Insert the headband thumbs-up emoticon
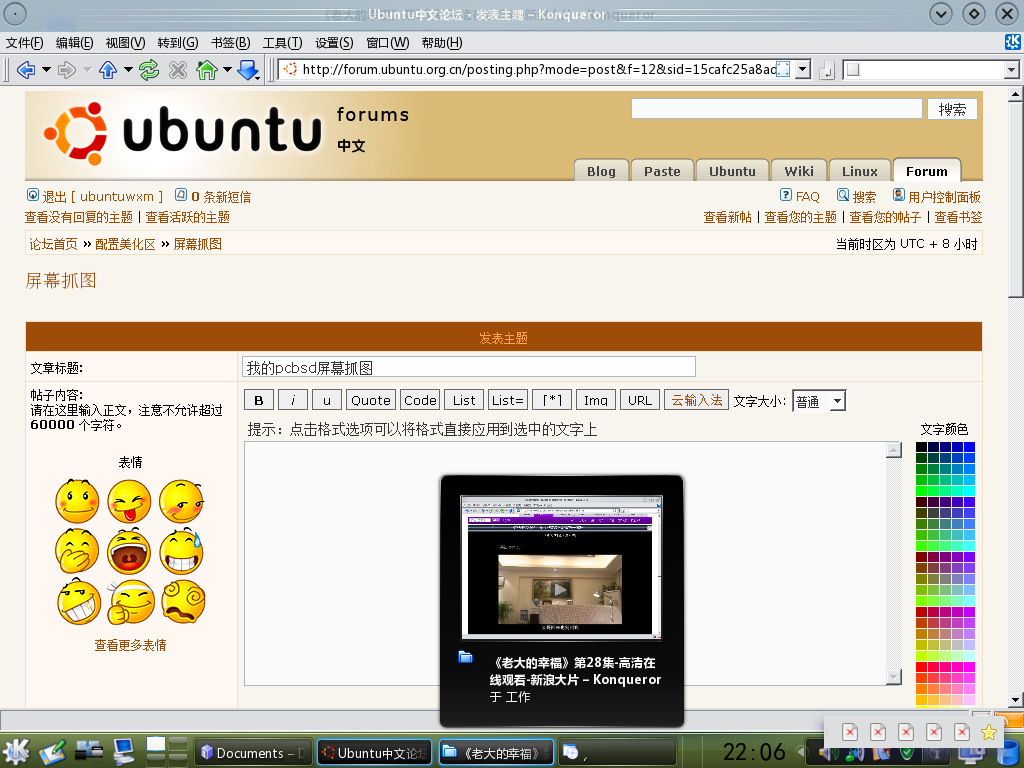Screen dimensions: 1024x768 coord(131,601)
